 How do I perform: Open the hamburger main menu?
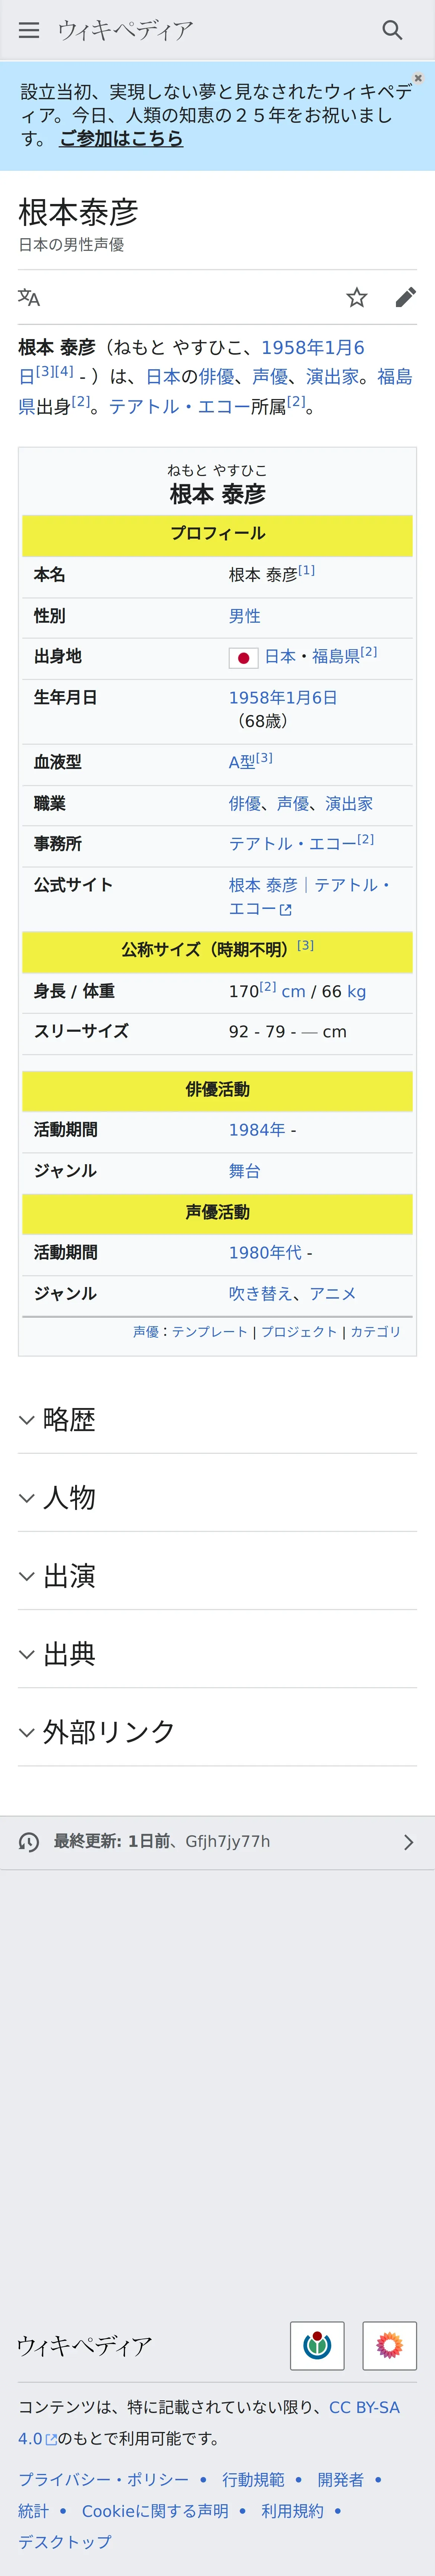[x=29, y=30]
